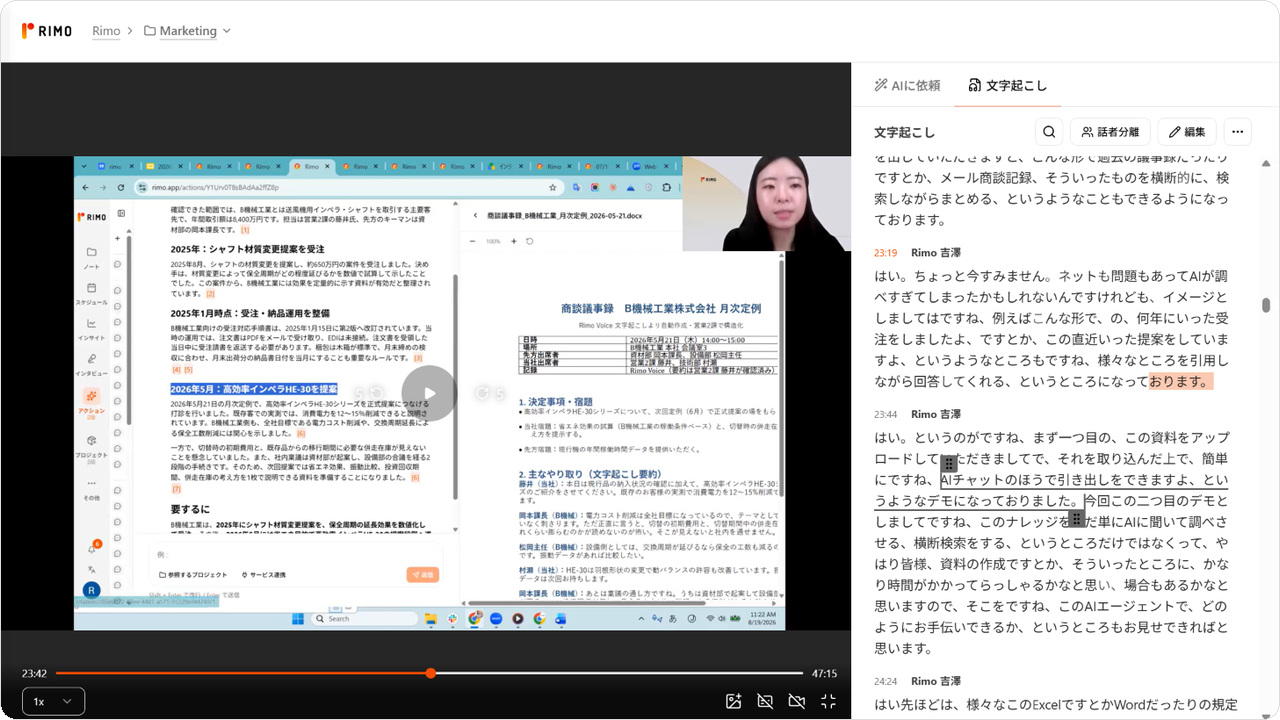Seek on the played orange progress track
The image size is (1280, 720).
[x=240, y=673]
